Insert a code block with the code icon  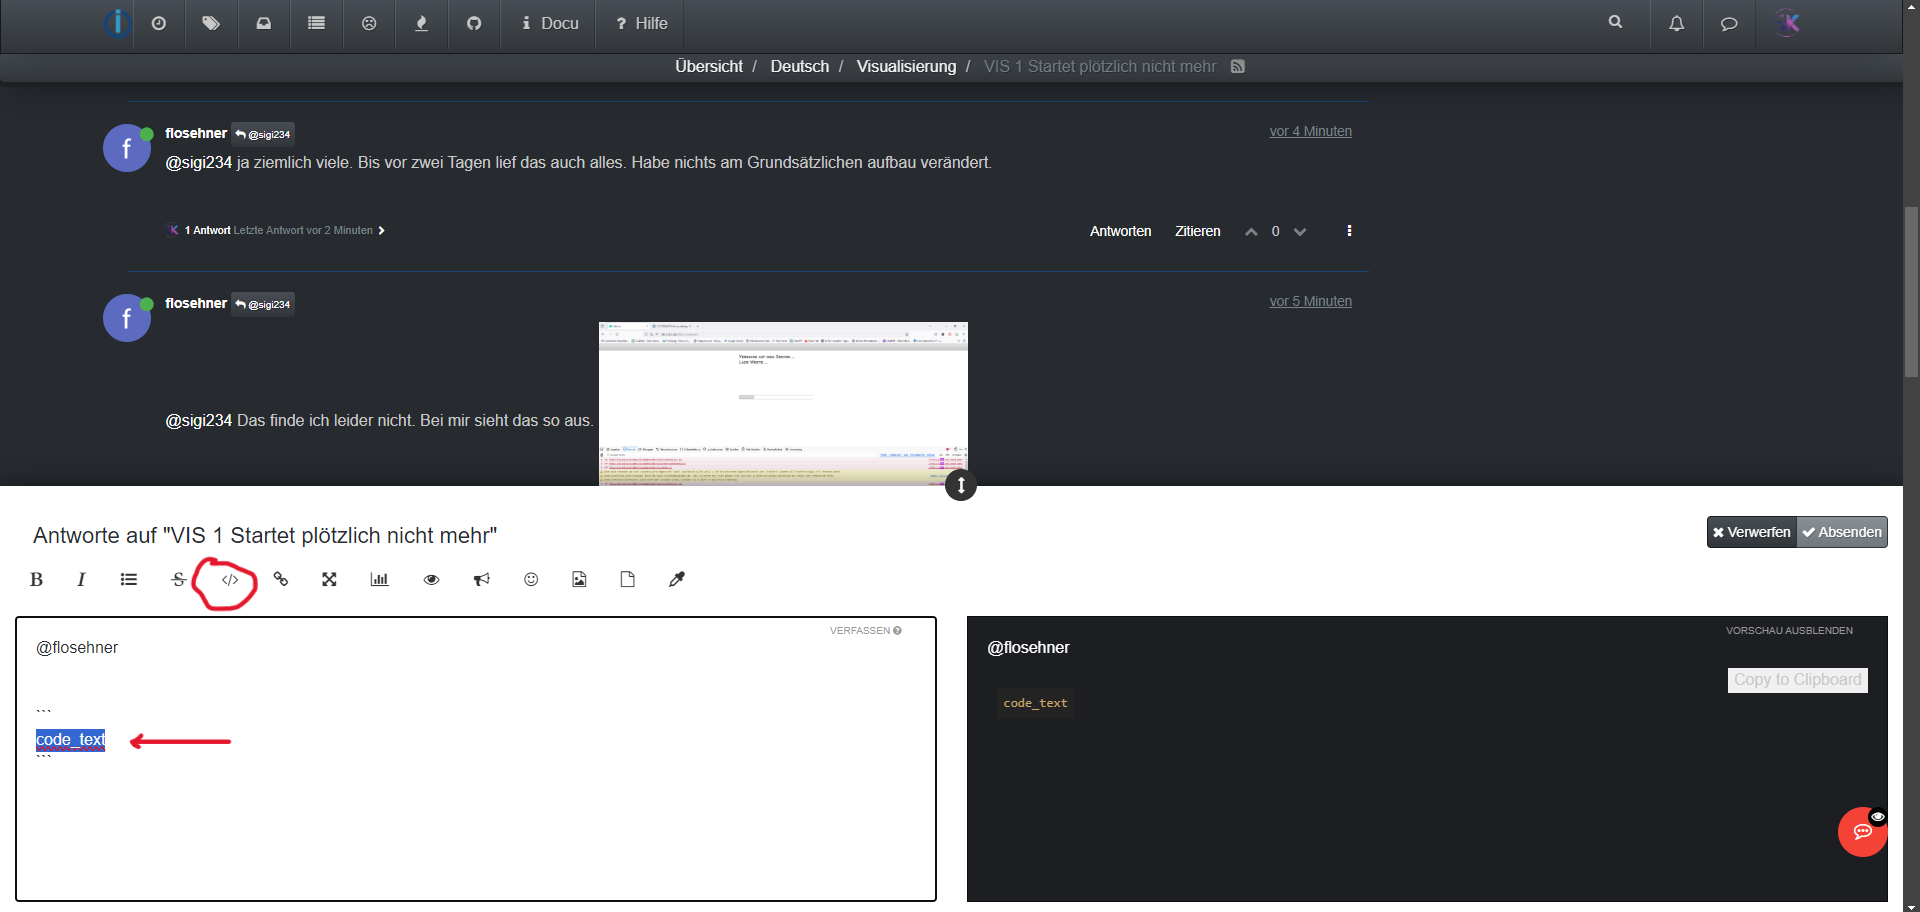230,580
